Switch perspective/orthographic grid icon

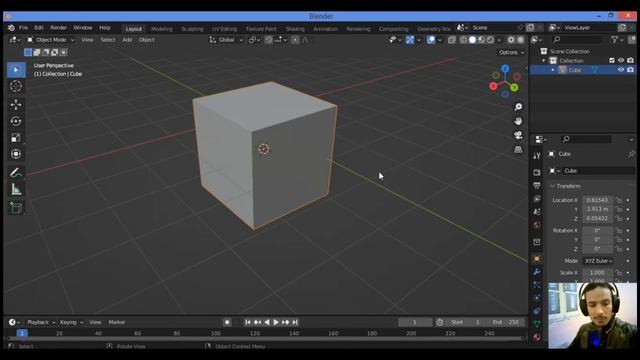[518, 149]
